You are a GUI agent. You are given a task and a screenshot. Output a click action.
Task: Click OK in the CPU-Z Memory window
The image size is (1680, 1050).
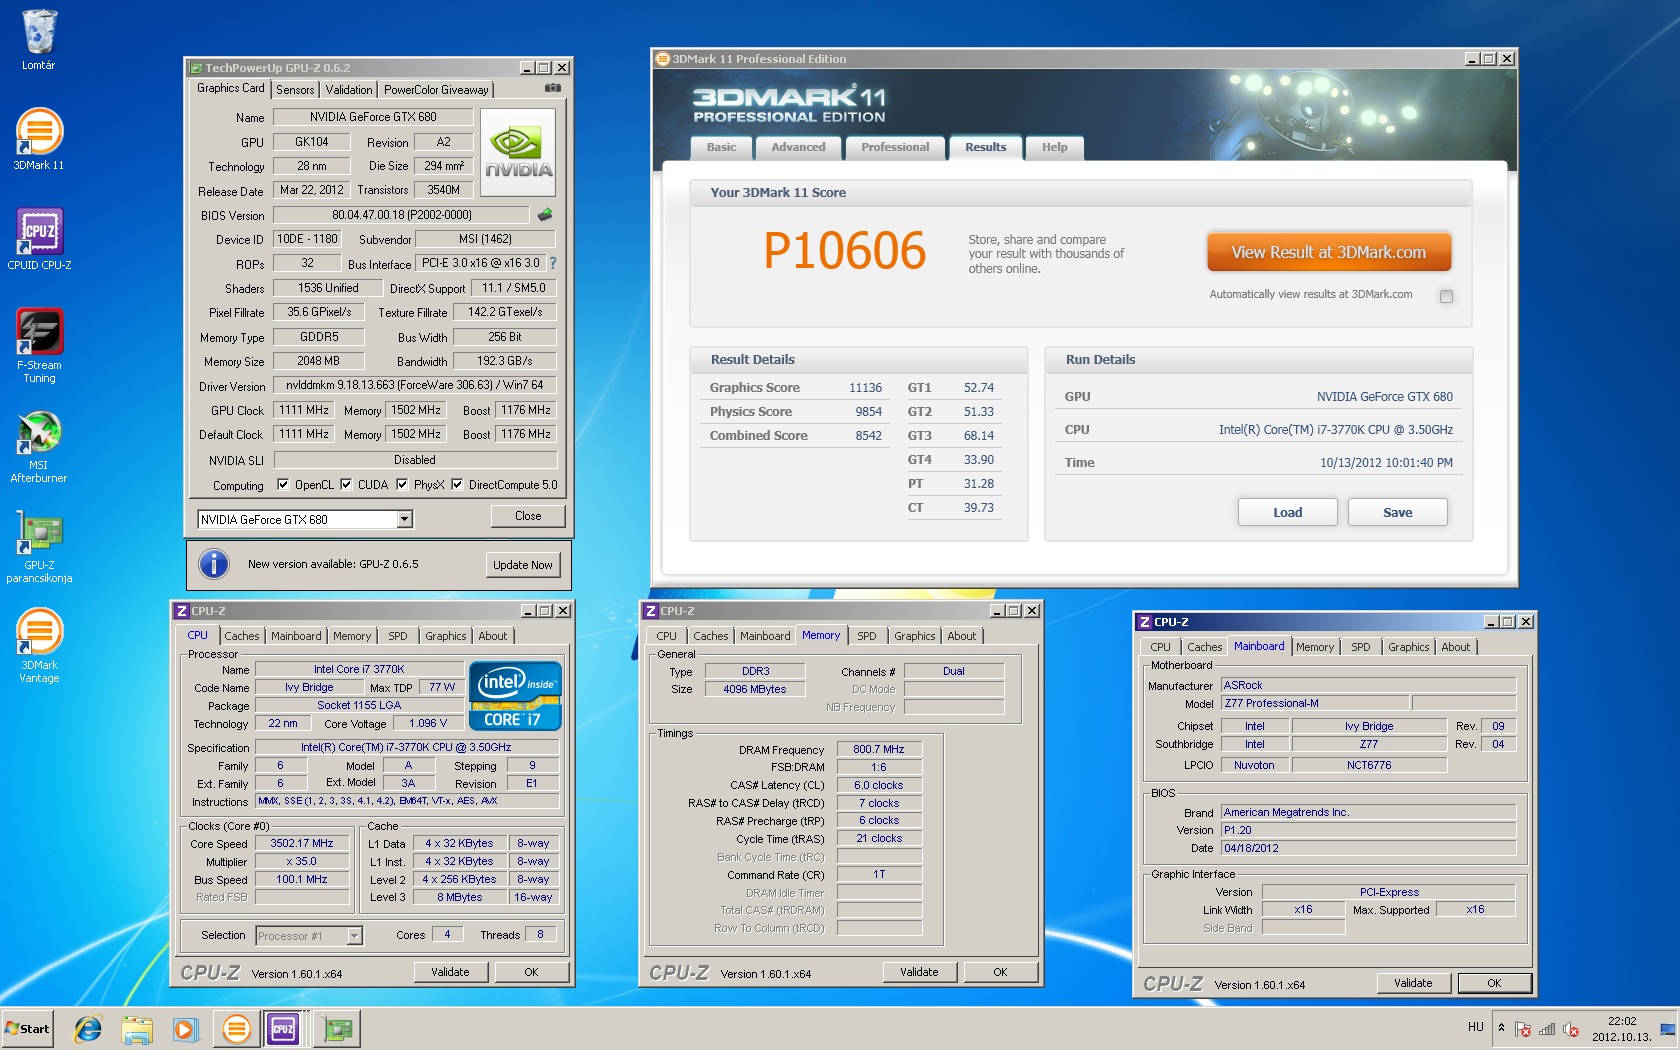click(1000, 972)
